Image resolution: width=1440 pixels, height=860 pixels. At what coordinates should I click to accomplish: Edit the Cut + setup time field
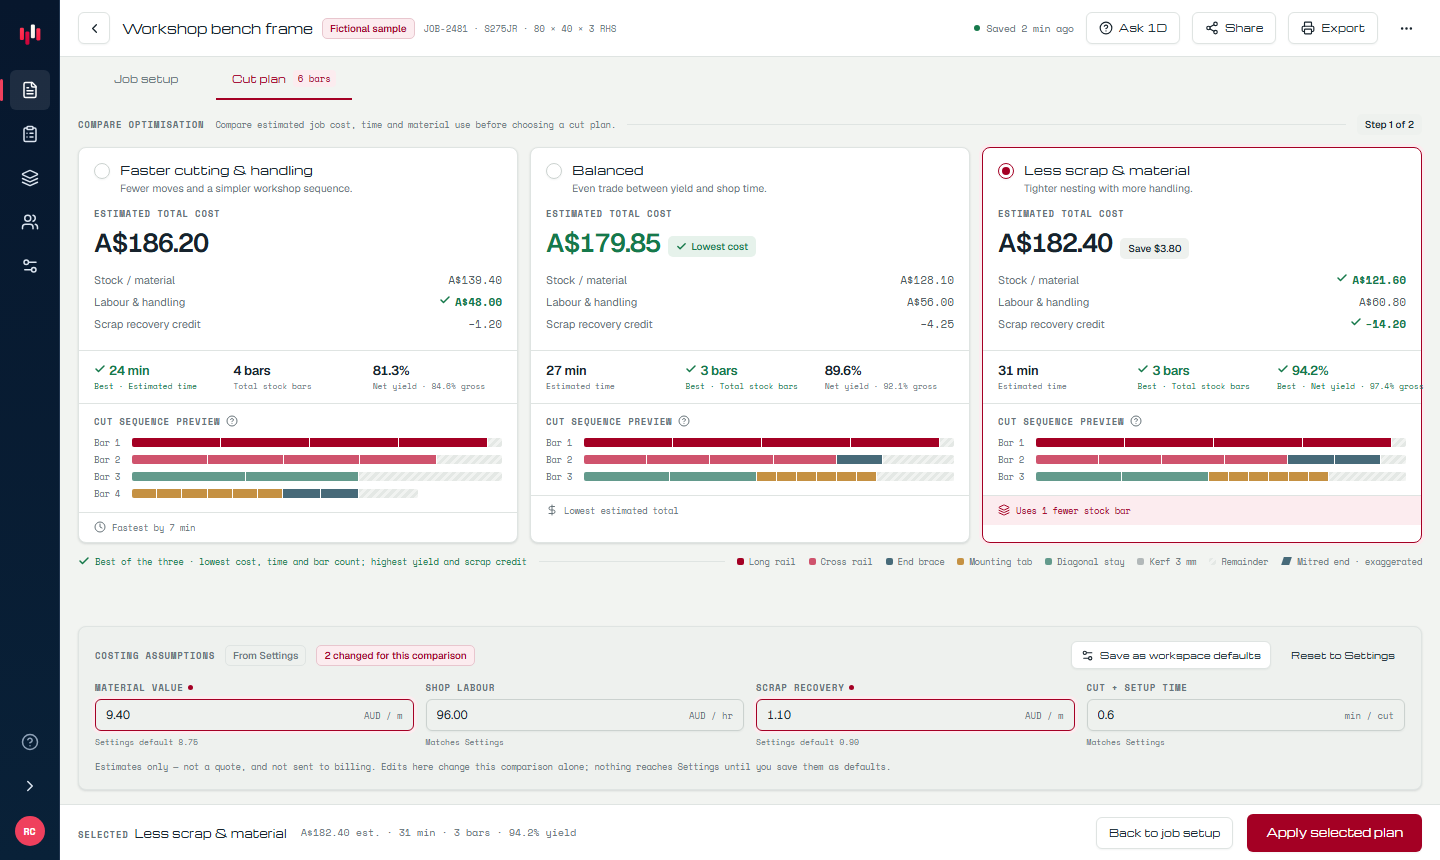click(1246, 715)
